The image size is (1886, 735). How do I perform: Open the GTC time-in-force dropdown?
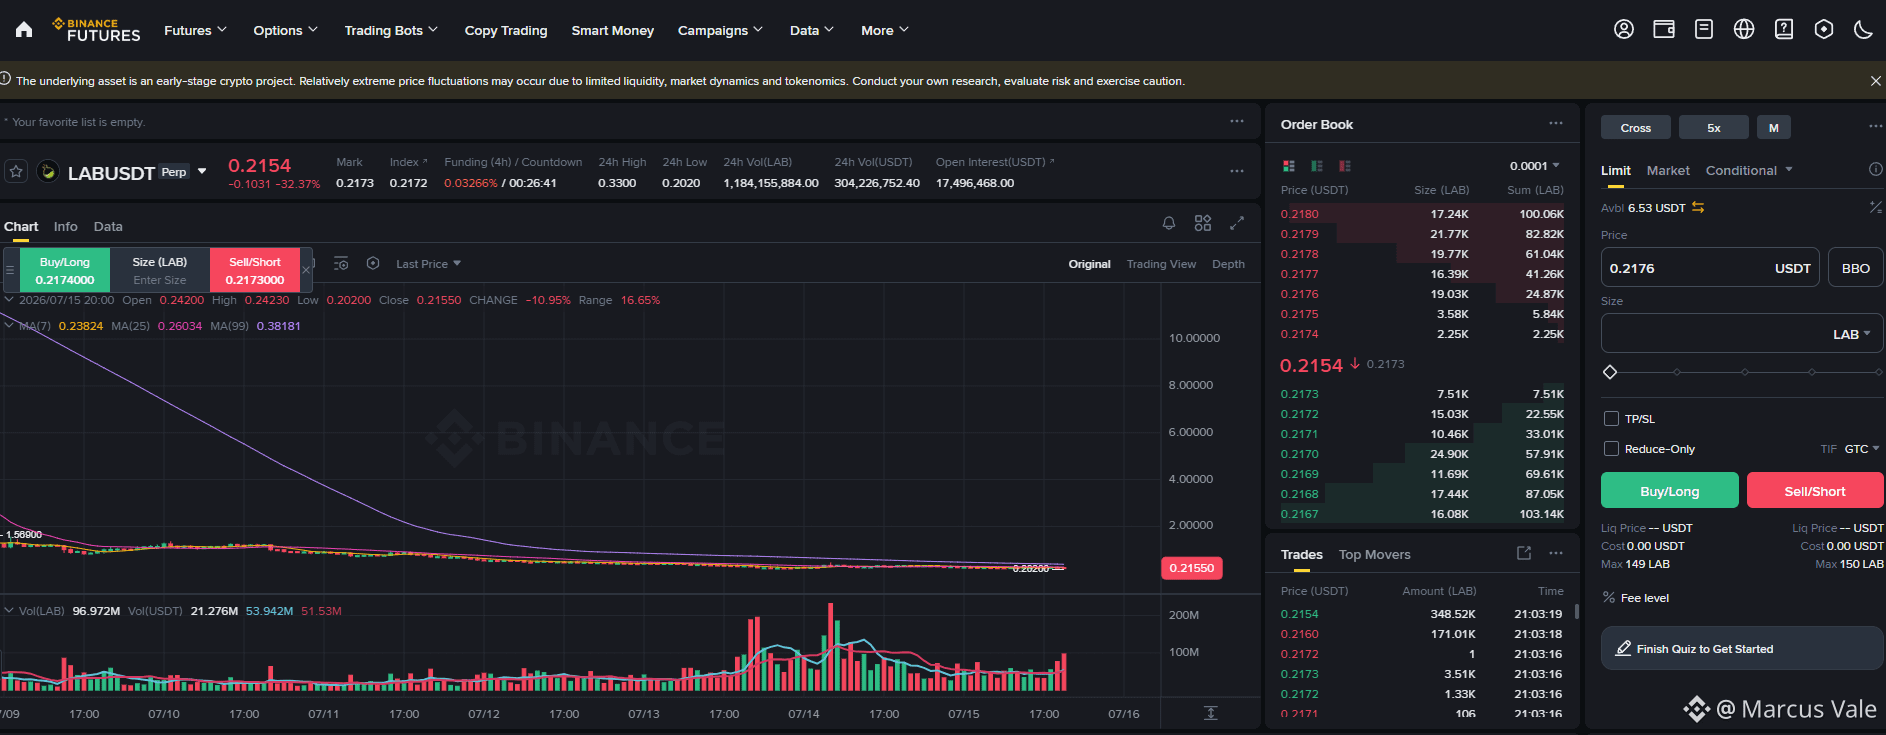1862,449
